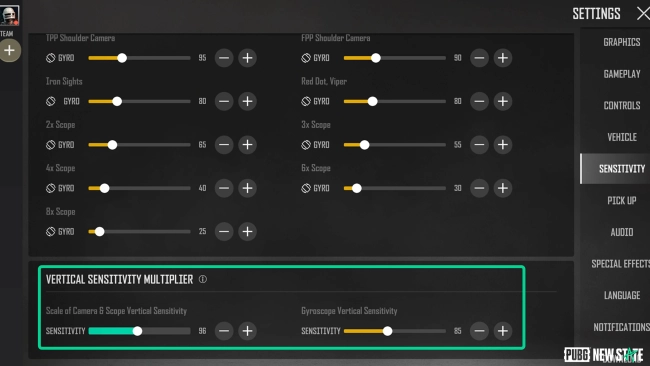Screen dimensions: 650x366
Task: Click the value 55 for 3x Scope
Action: pyautogui.click(x=458, y=145)
